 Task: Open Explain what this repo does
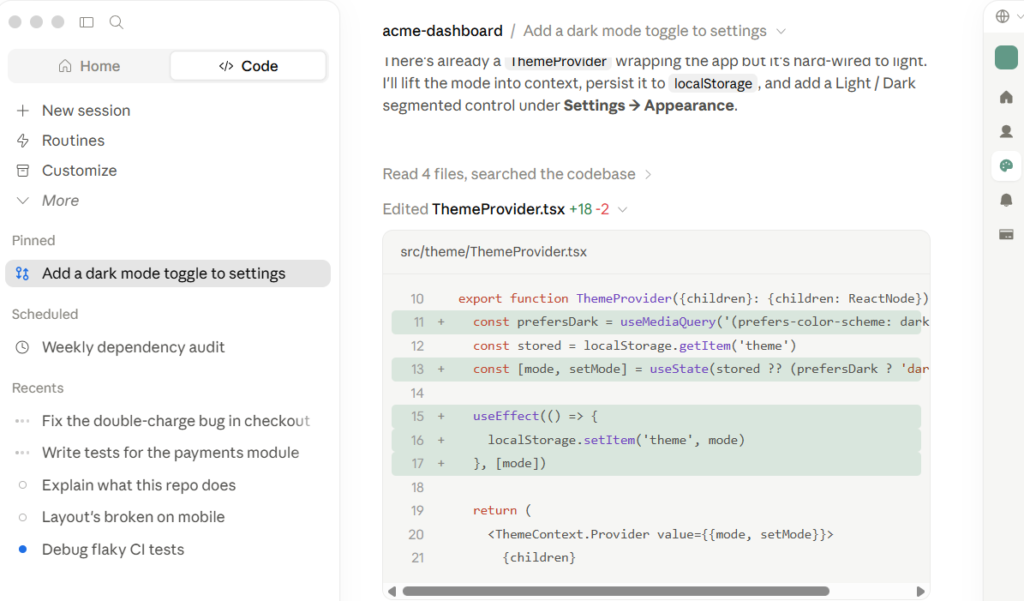click(138, 485)
